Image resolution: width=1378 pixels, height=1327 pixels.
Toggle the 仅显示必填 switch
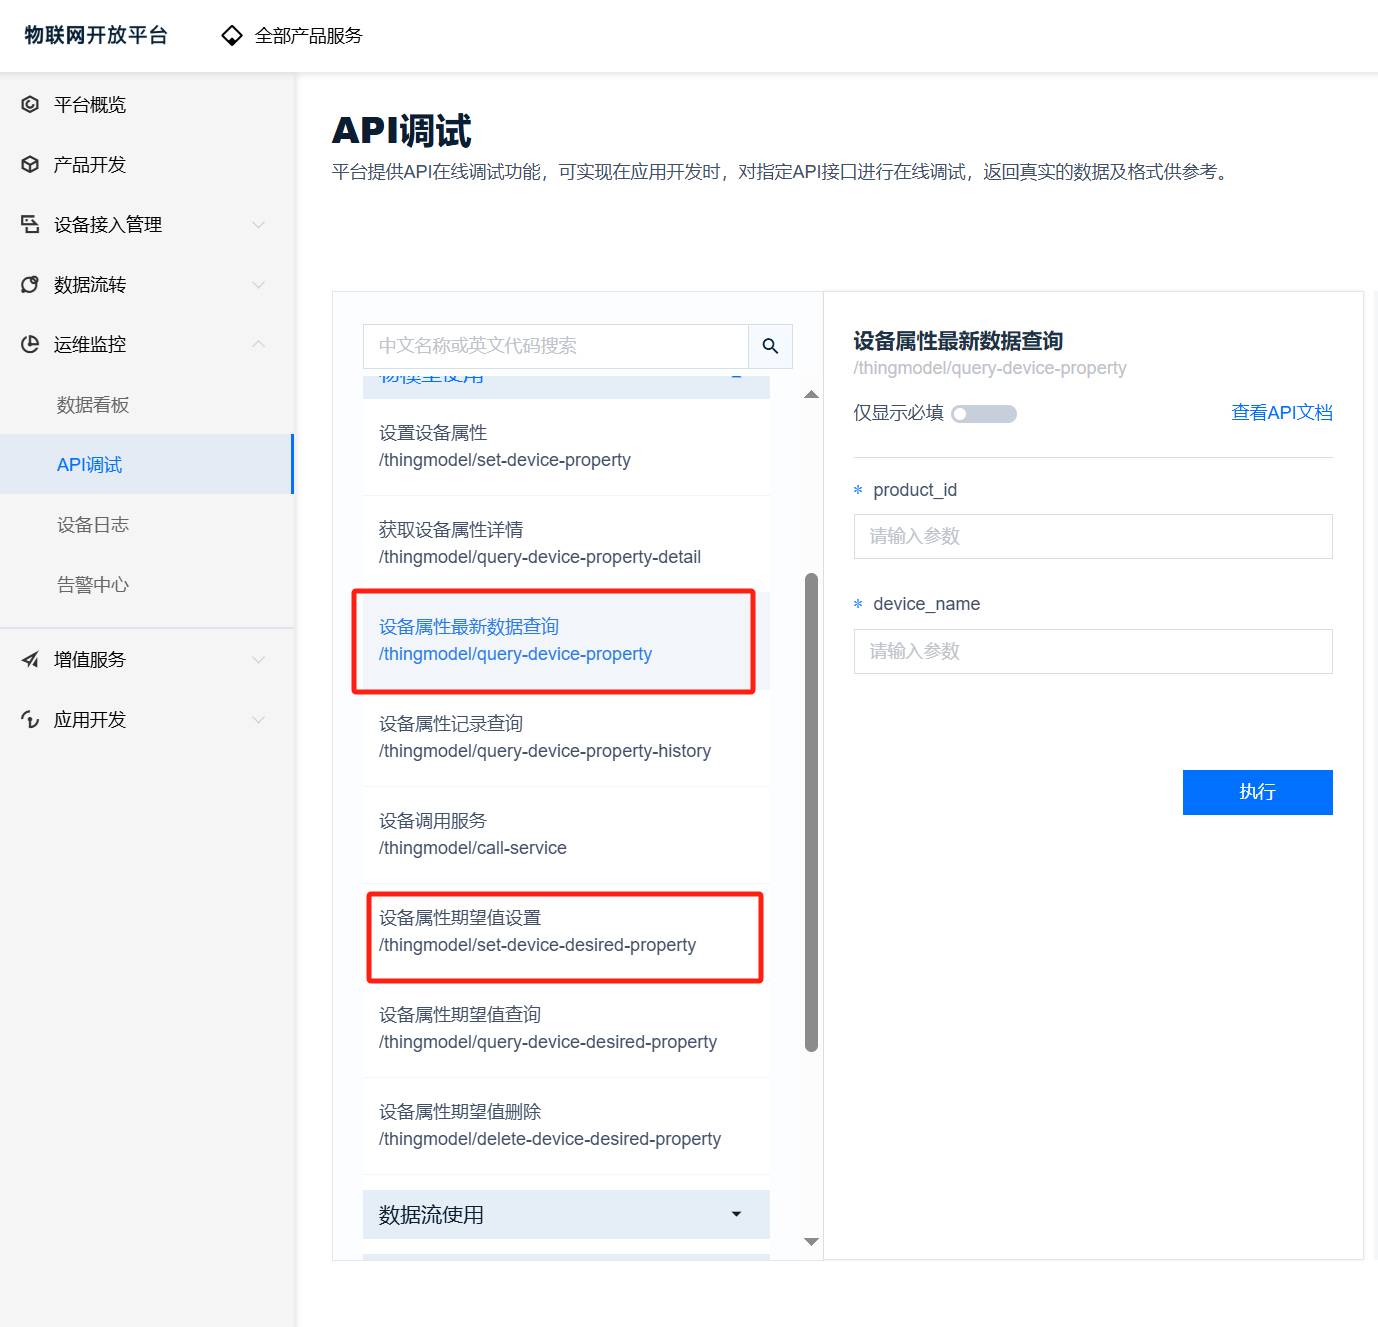[984, 414]
